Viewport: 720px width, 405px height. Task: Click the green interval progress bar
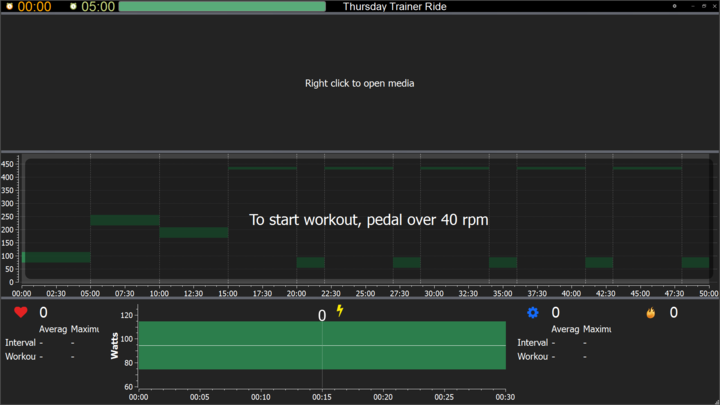(222, 6)
